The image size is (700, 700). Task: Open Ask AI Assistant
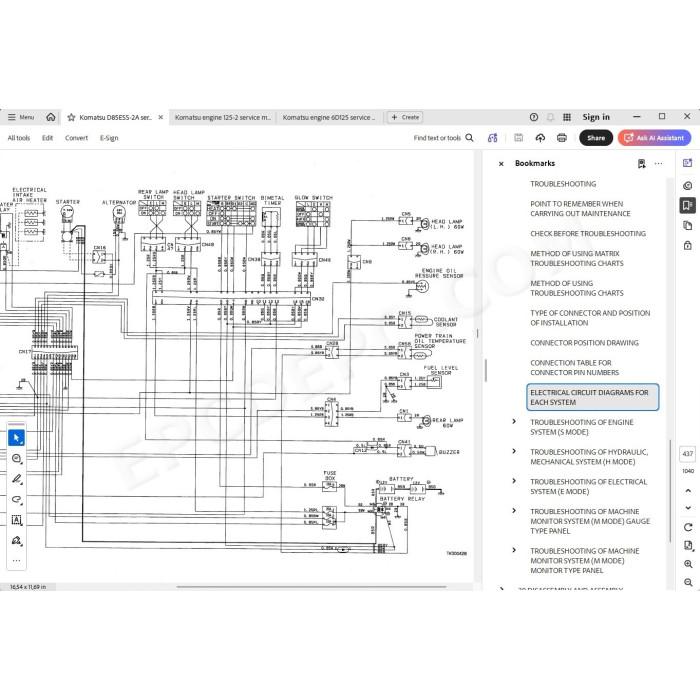pos(654,138)
